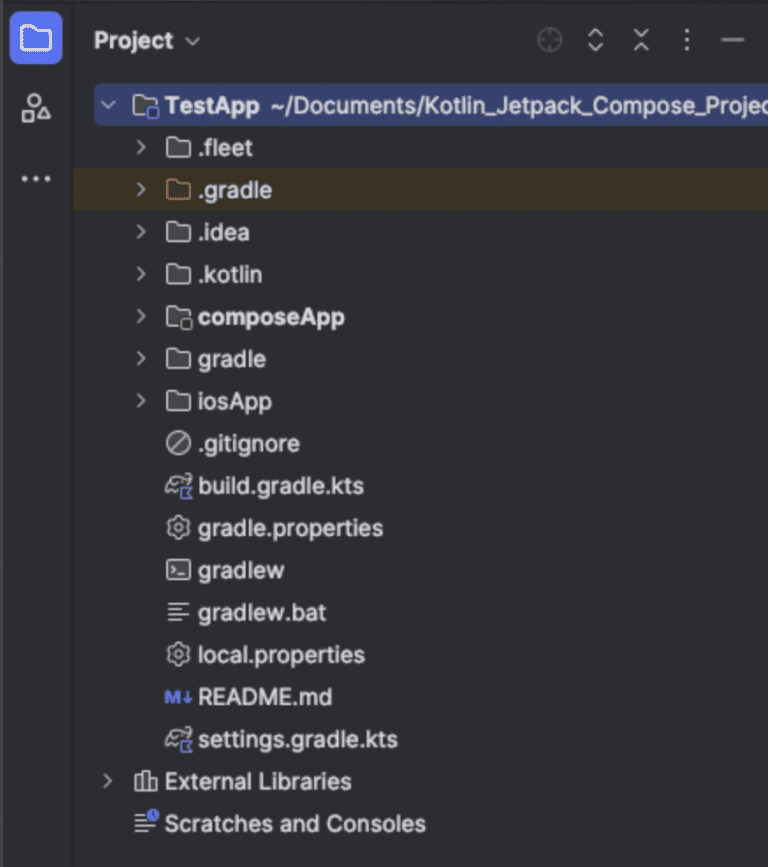The image size is (768, 867).
Task: Click the Collapse All icon in toolbar
Action: pos(641,40)
